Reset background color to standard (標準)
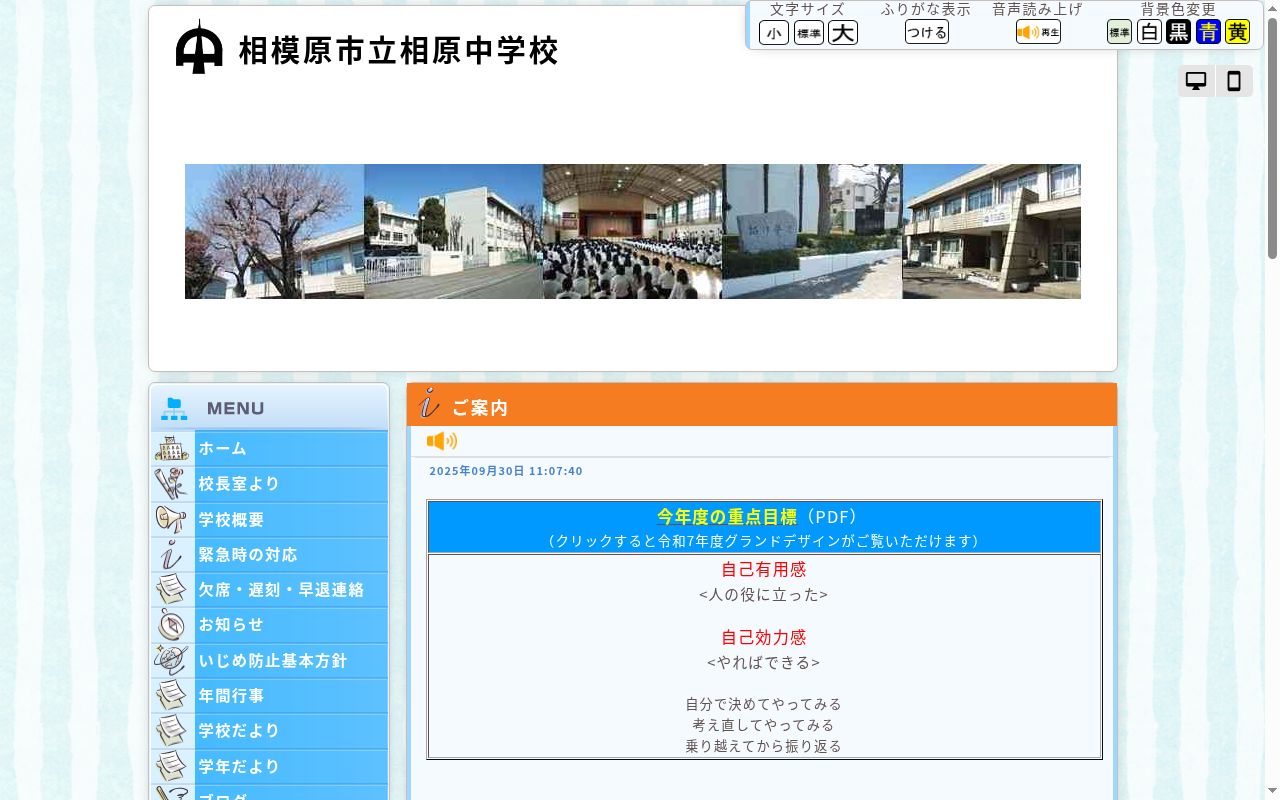Screen dimensions: 1280x800 (1119, 32)
